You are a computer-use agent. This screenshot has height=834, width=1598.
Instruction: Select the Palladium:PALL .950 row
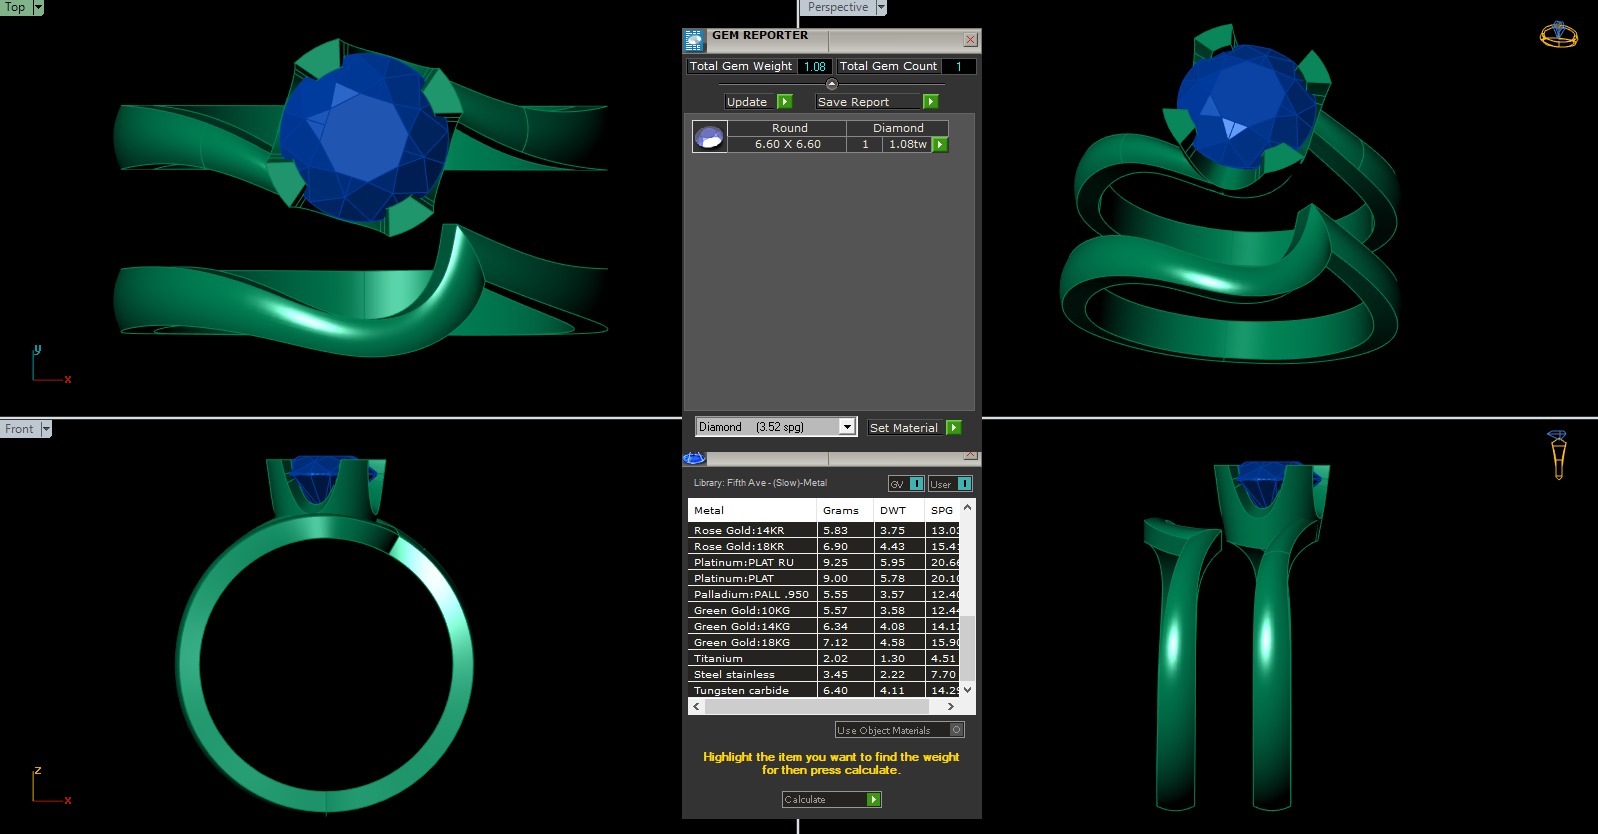click(824, 594)
